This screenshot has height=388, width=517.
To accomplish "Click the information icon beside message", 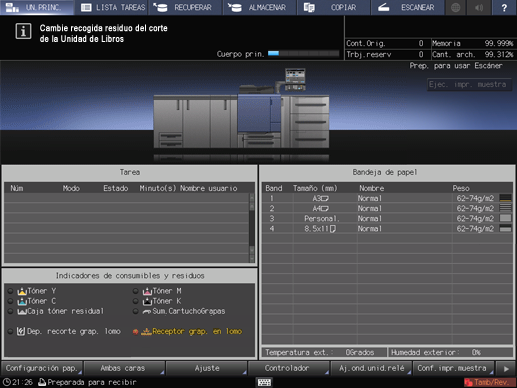I will [x=23, y=31].
